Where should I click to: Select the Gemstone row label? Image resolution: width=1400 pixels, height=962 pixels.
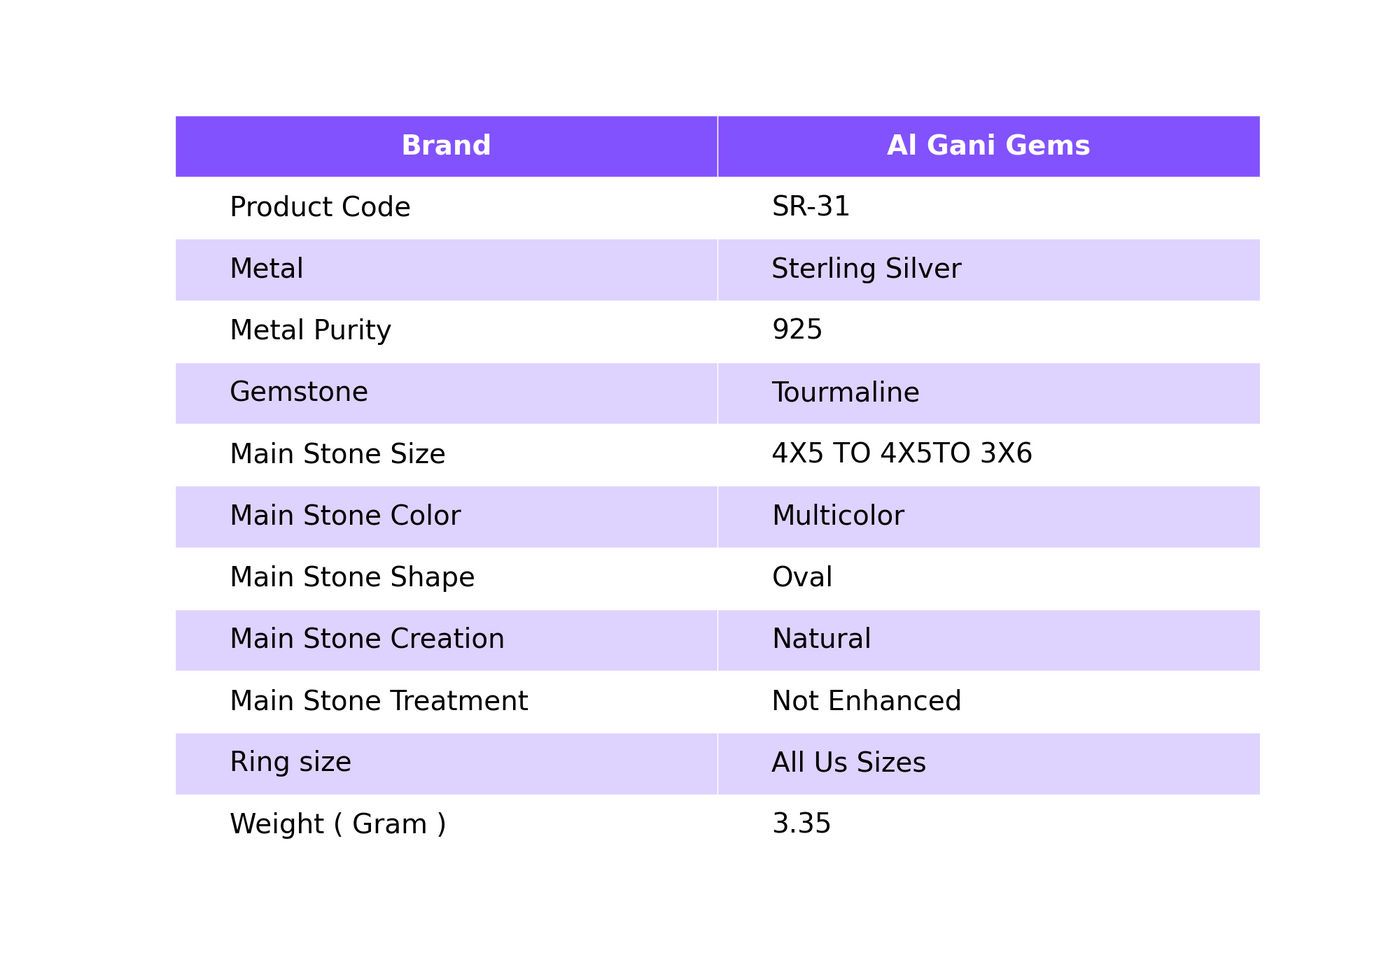pos(299,392)
